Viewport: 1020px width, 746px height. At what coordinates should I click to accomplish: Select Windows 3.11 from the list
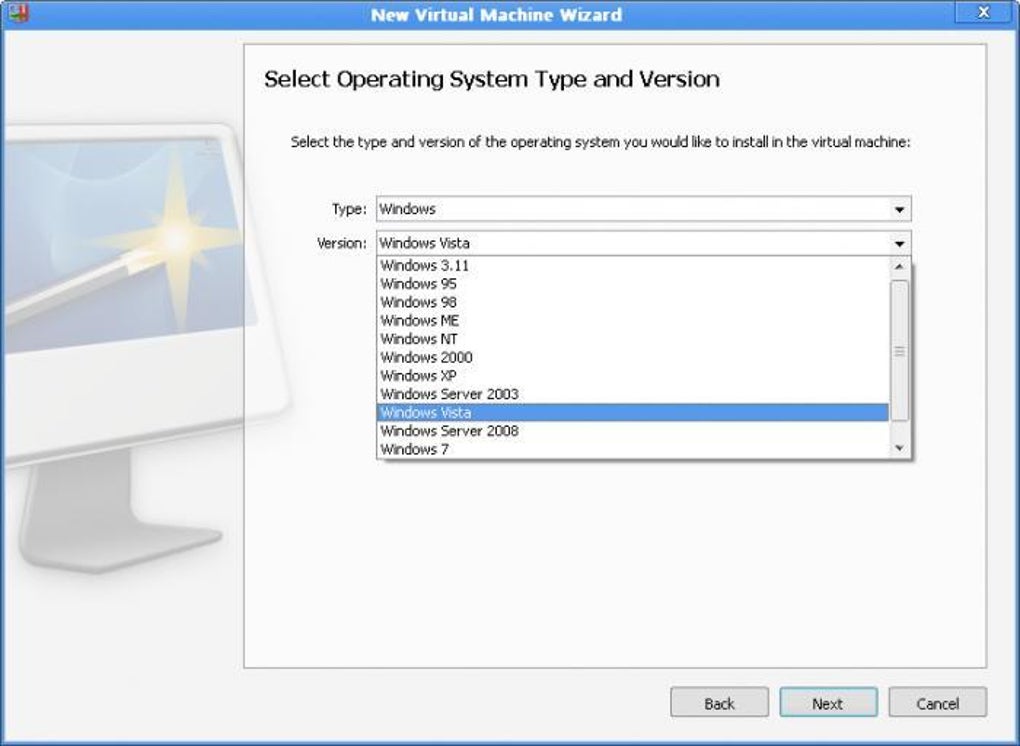click(633, 265)
